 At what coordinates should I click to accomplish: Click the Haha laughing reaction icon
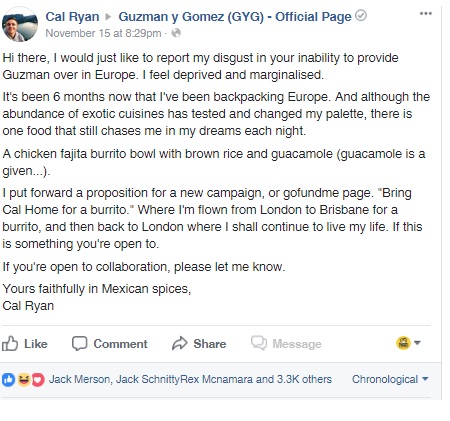(24, 380)
